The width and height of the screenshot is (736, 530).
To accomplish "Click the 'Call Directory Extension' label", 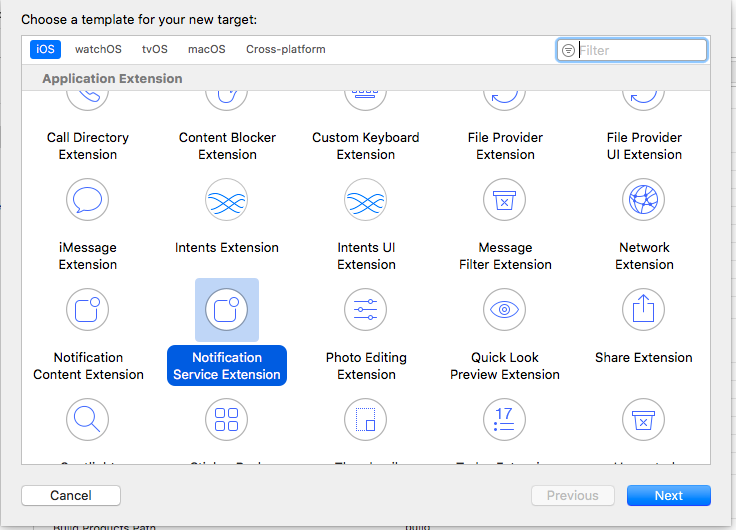I will (88, 146).
